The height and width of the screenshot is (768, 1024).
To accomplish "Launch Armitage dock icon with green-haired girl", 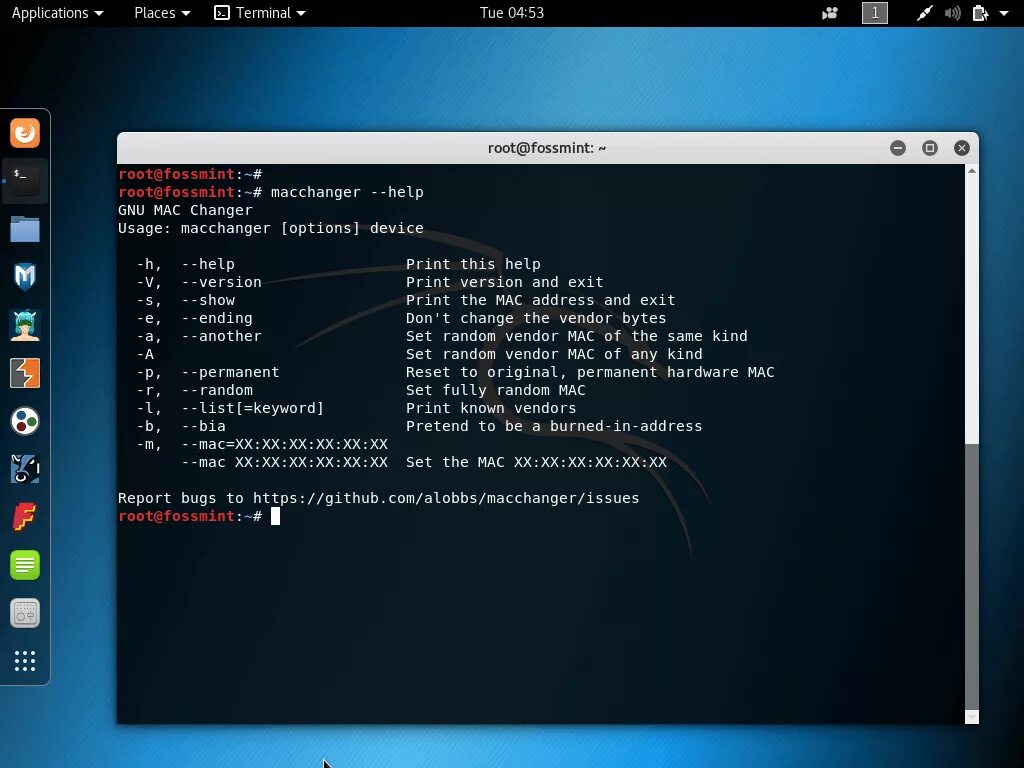I will click(x=25, y=325).
